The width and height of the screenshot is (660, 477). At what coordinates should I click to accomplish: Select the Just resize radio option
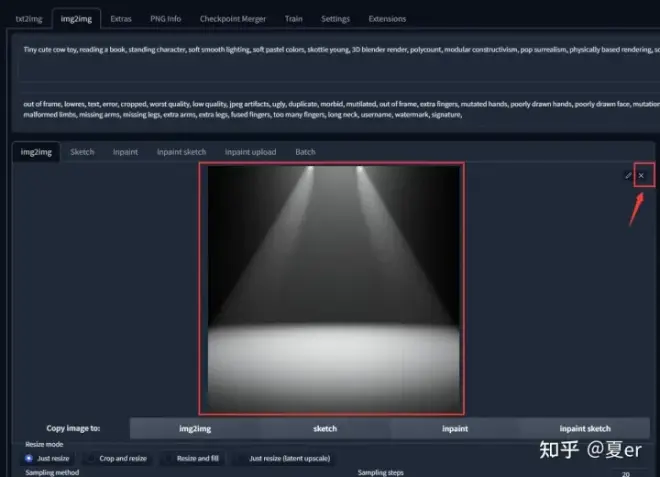point(47,458)
